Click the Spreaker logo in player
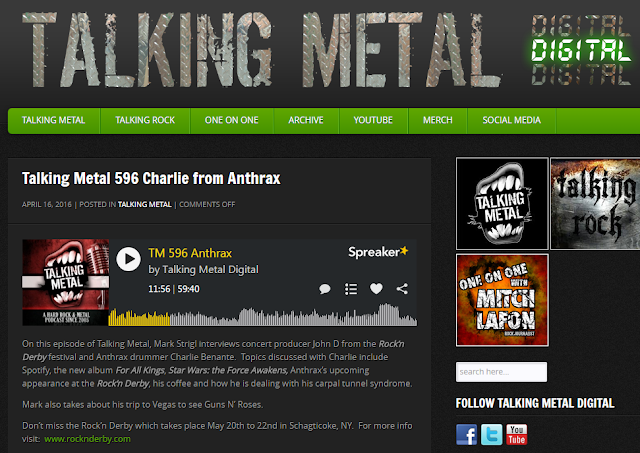Viewport: 640px width, 453px height. 378,252
